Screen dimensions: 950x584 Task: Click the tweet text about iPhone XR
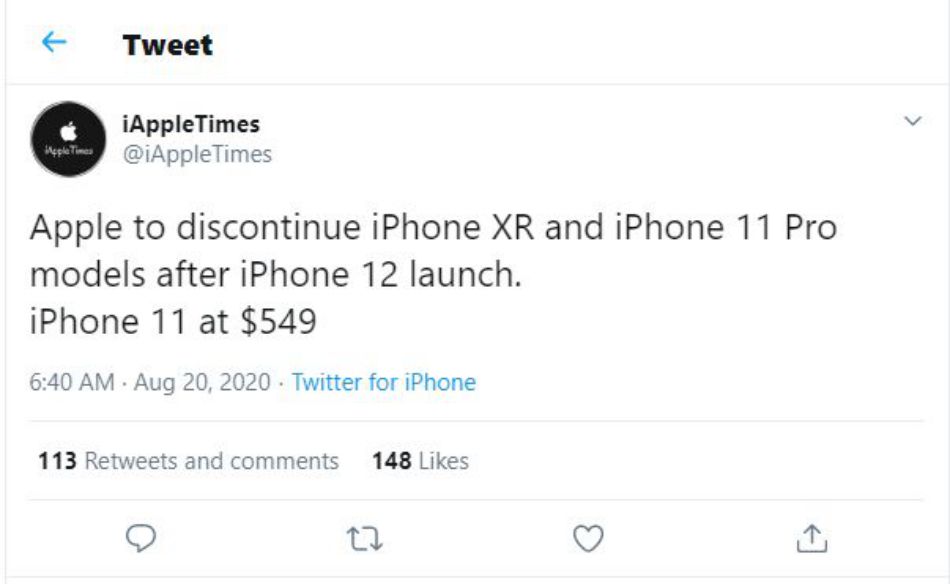pos(433,251)
